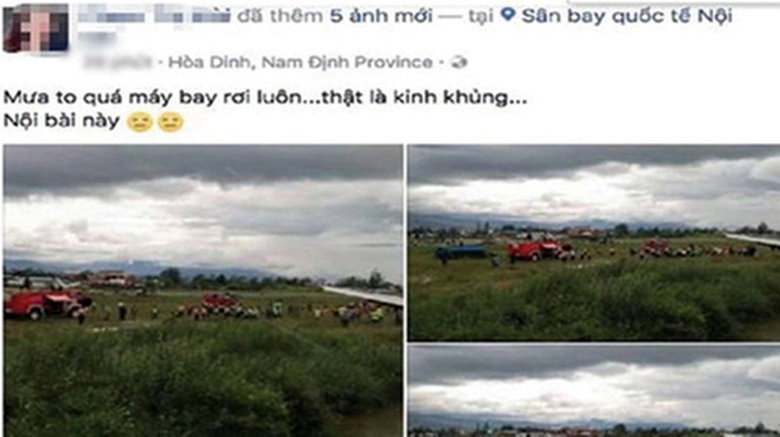Viewport: 780px width, 437px height.
Task: Click the "Nội bài này" caption line
Action: pyautogui.click(x=62, y=121)
